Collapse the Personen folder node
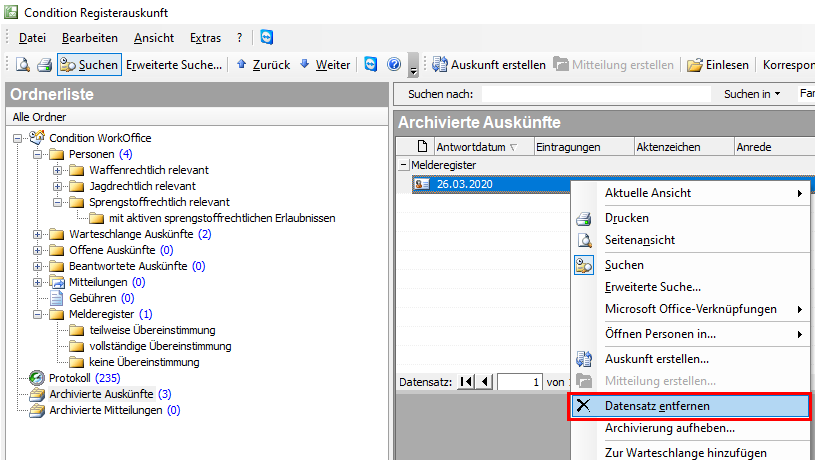The width and height of the screenshot is (815, 460). pos(38,154)
